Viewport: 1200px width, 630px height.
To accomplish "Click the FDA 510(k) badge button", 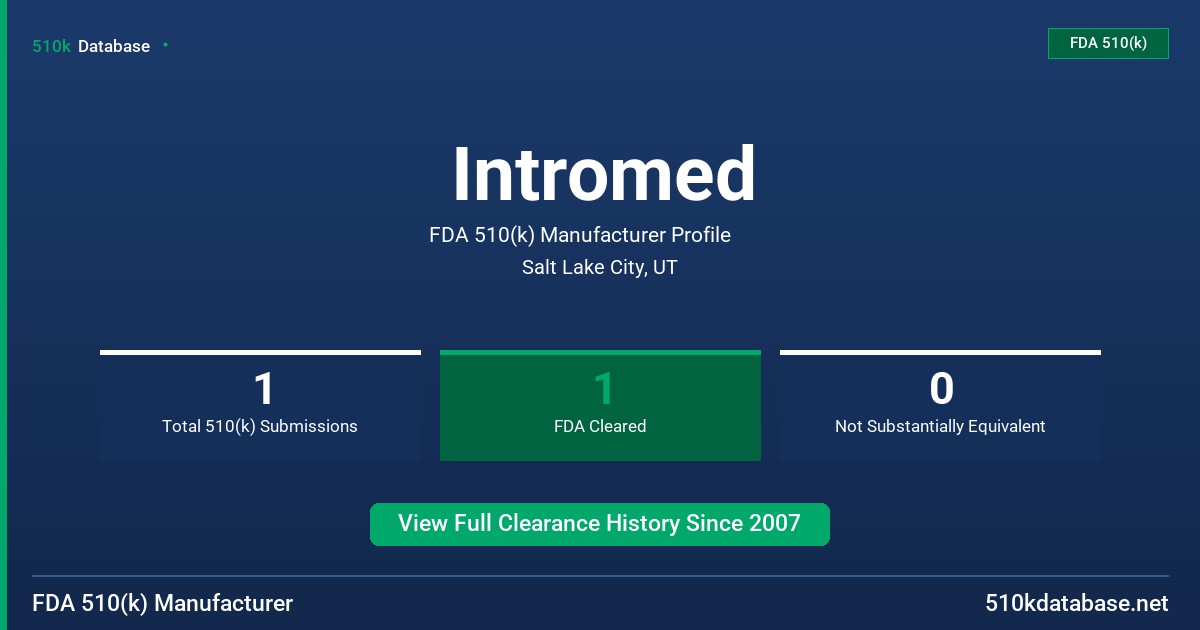I will tap(1108, 43).
